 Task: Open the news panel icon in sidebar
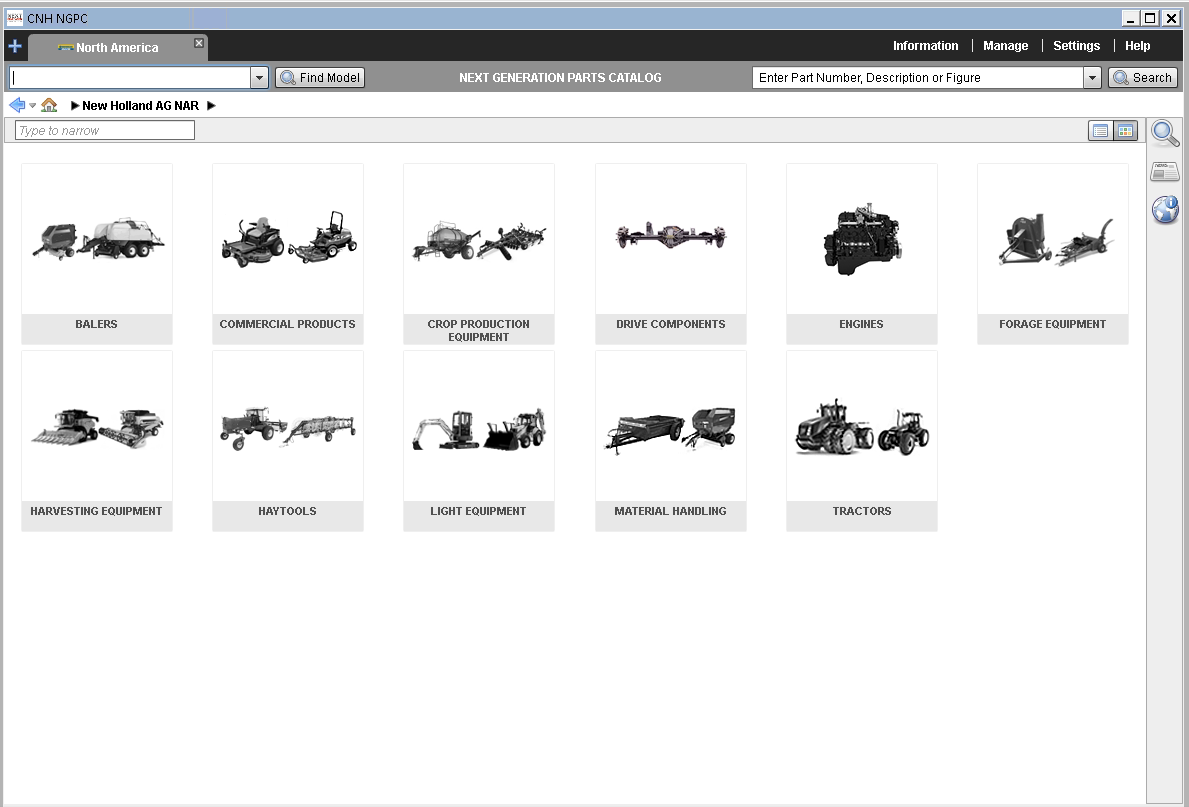point(1165,171)
